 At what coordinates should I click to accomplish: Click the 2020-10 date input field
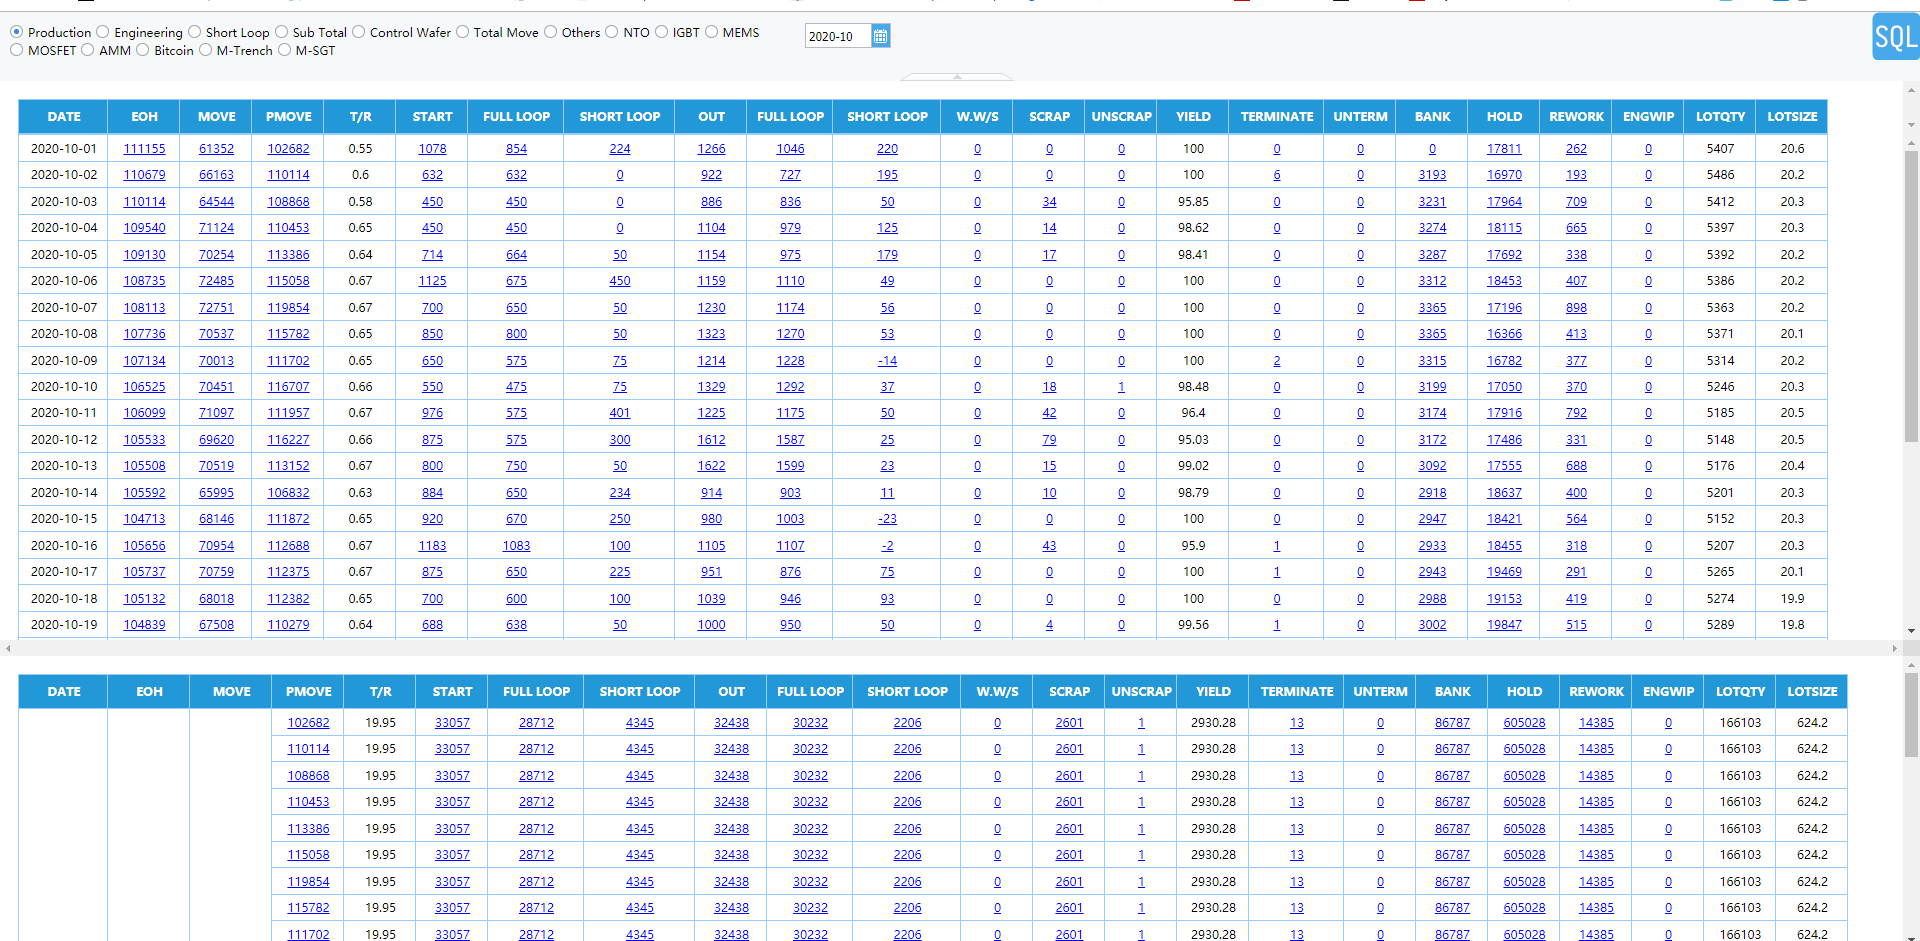coord(838,36)
